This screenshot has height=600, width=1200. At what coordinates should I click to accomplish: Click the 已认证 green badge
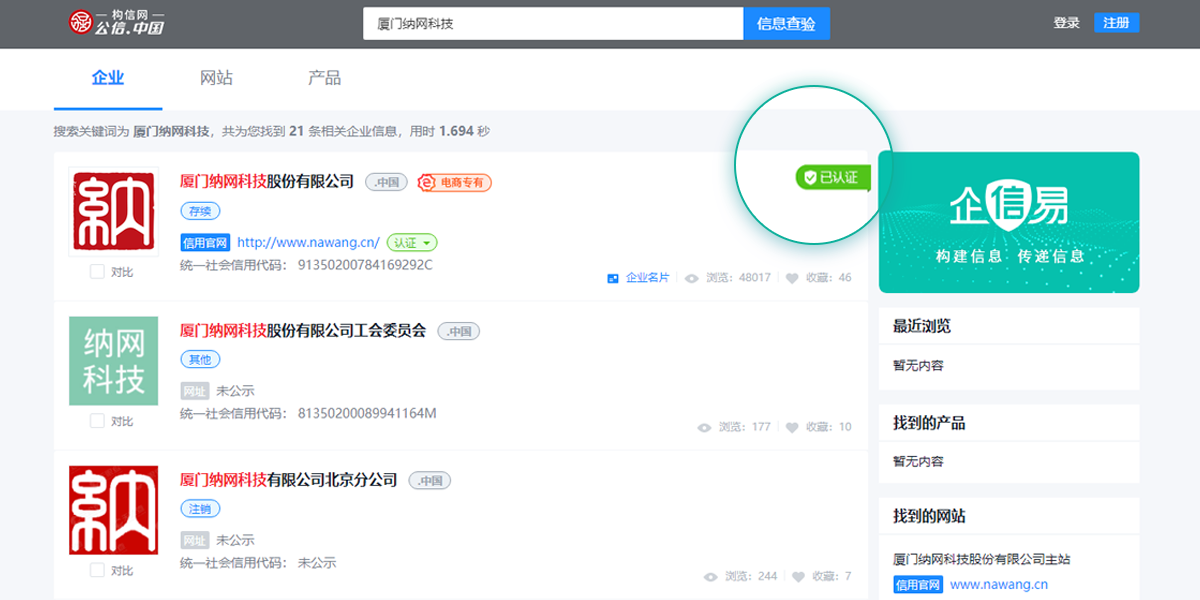coord(833,178)
